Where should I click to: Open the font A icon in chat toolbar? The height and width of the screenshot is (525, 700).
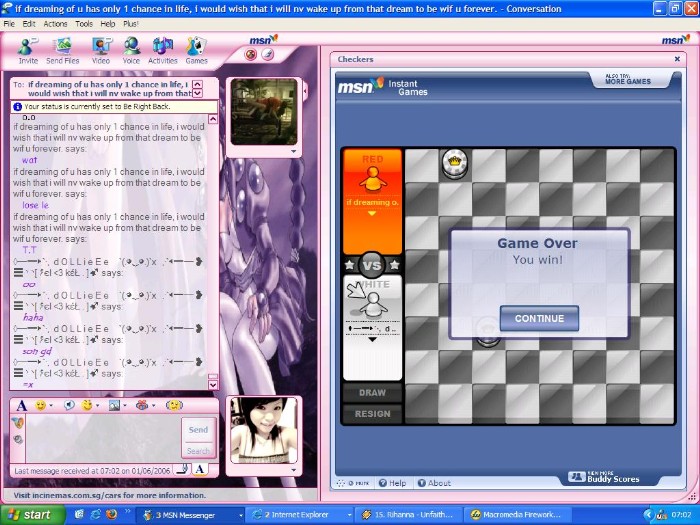[x=21, y=405]
